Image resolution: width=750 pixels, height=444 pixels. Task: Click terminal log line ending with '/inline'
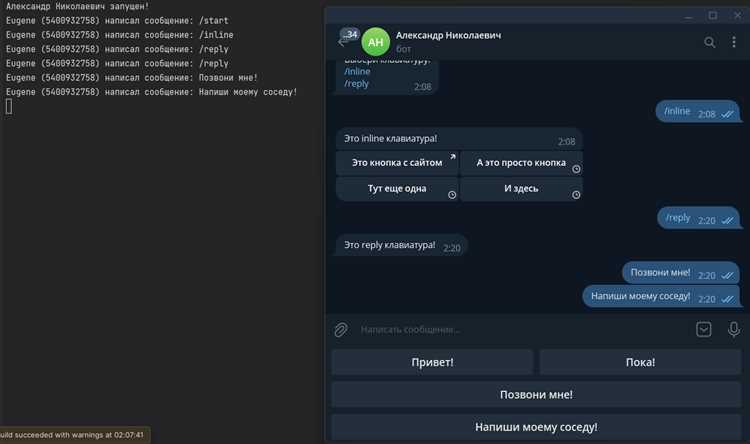click(x=120, y=35)
